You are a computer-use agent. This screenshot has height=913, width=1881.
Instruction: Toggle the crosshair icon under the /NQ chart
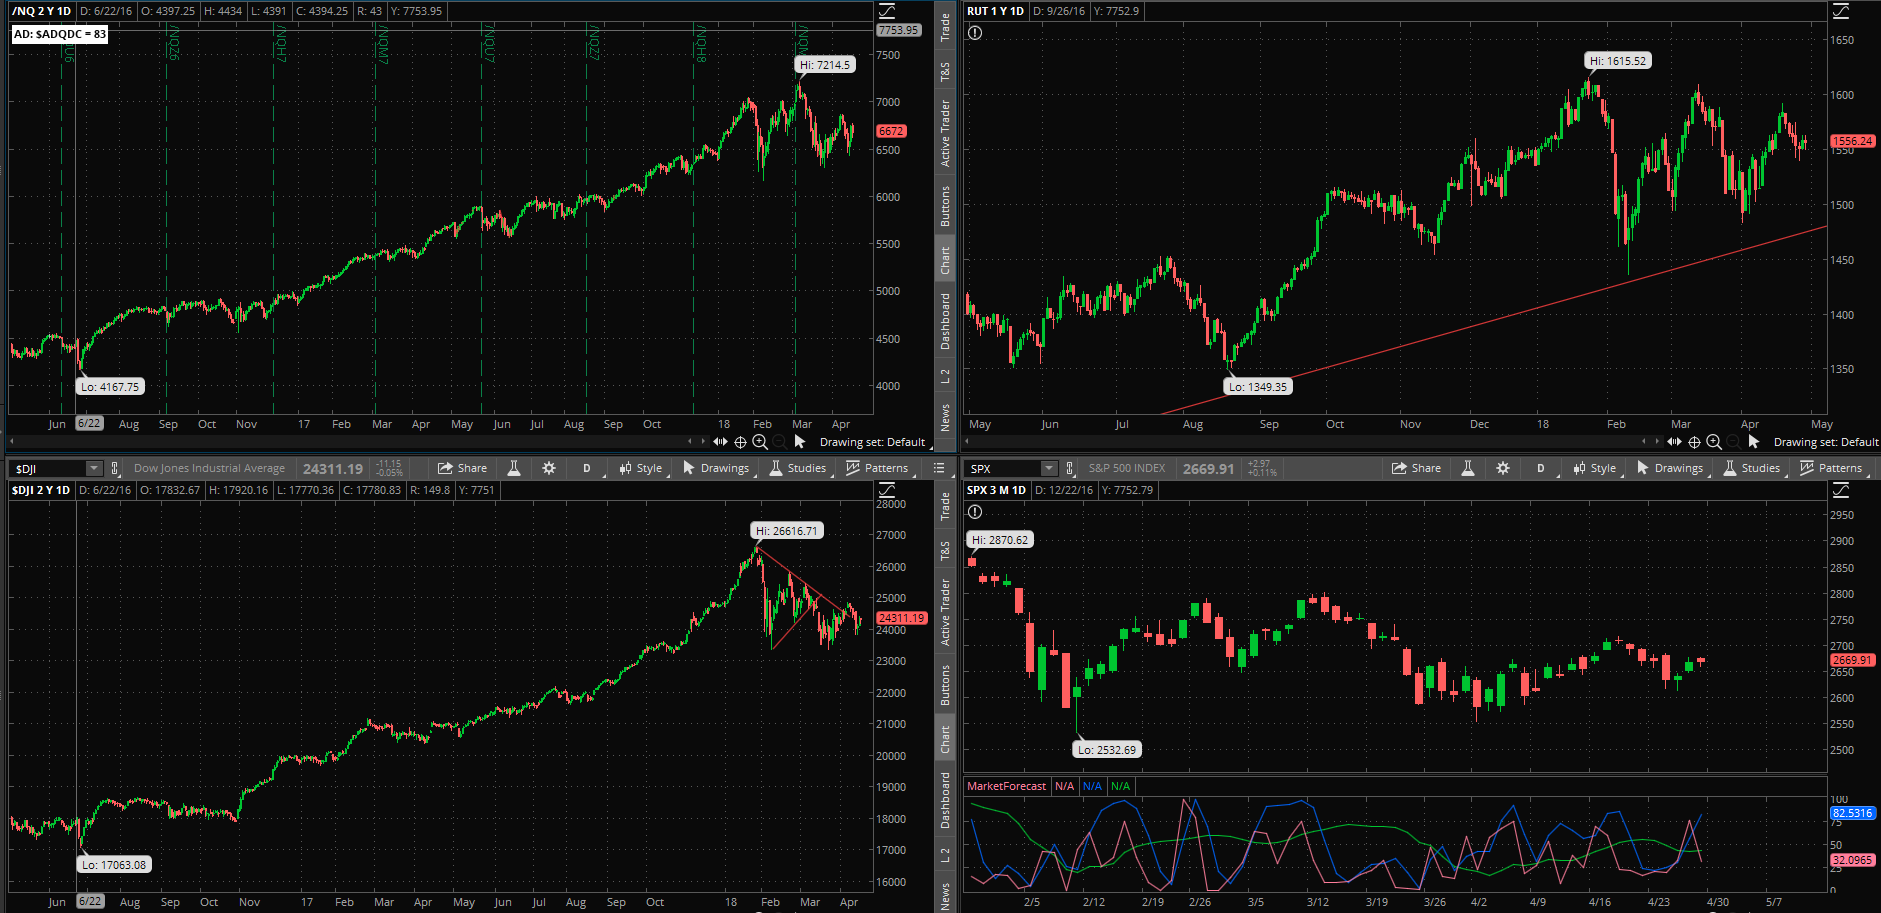[740, 441]
